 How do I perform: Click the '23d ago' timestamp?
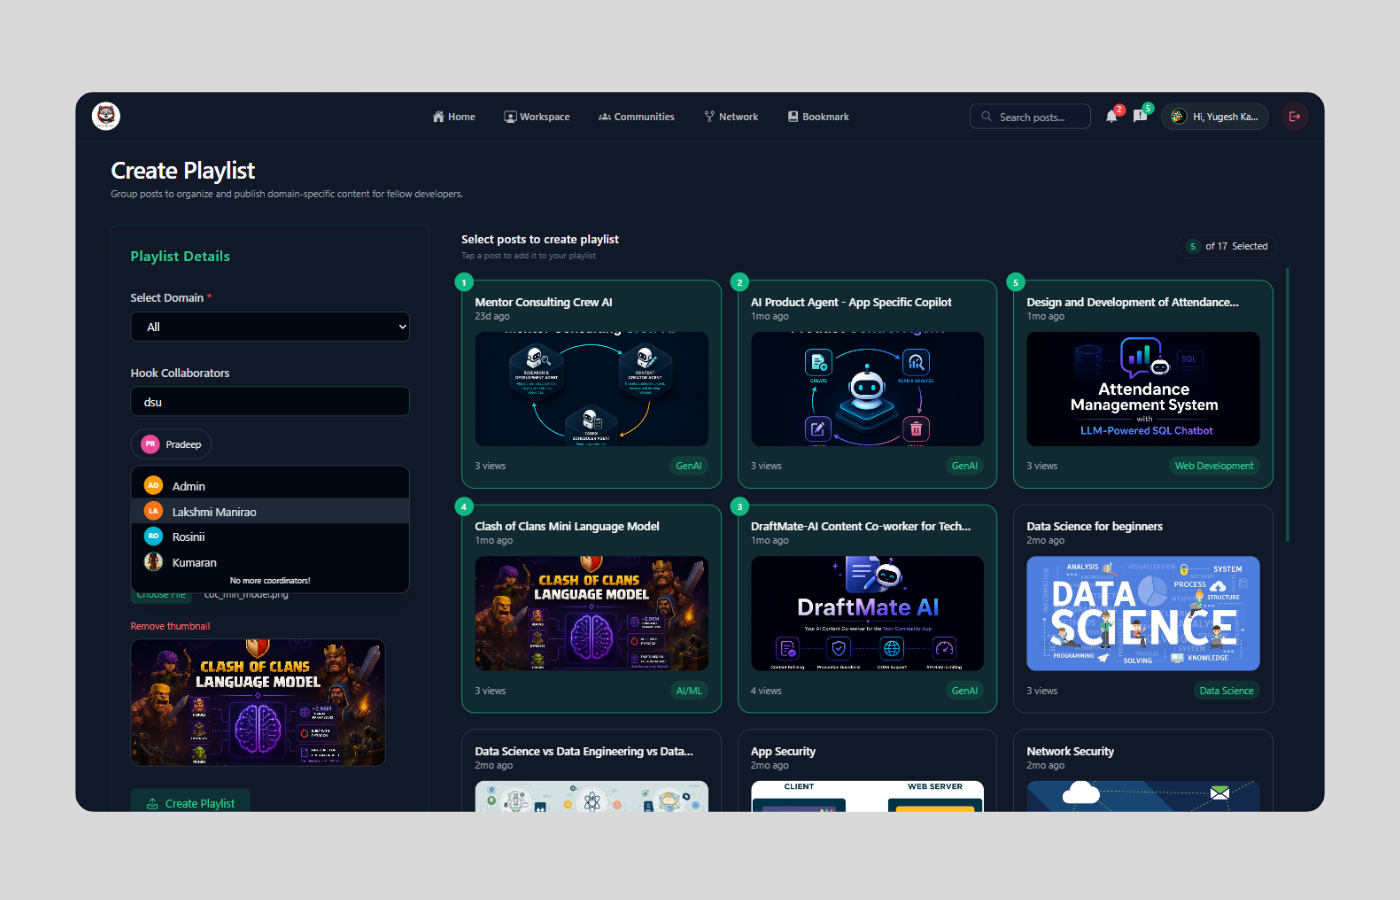point(492,316)
